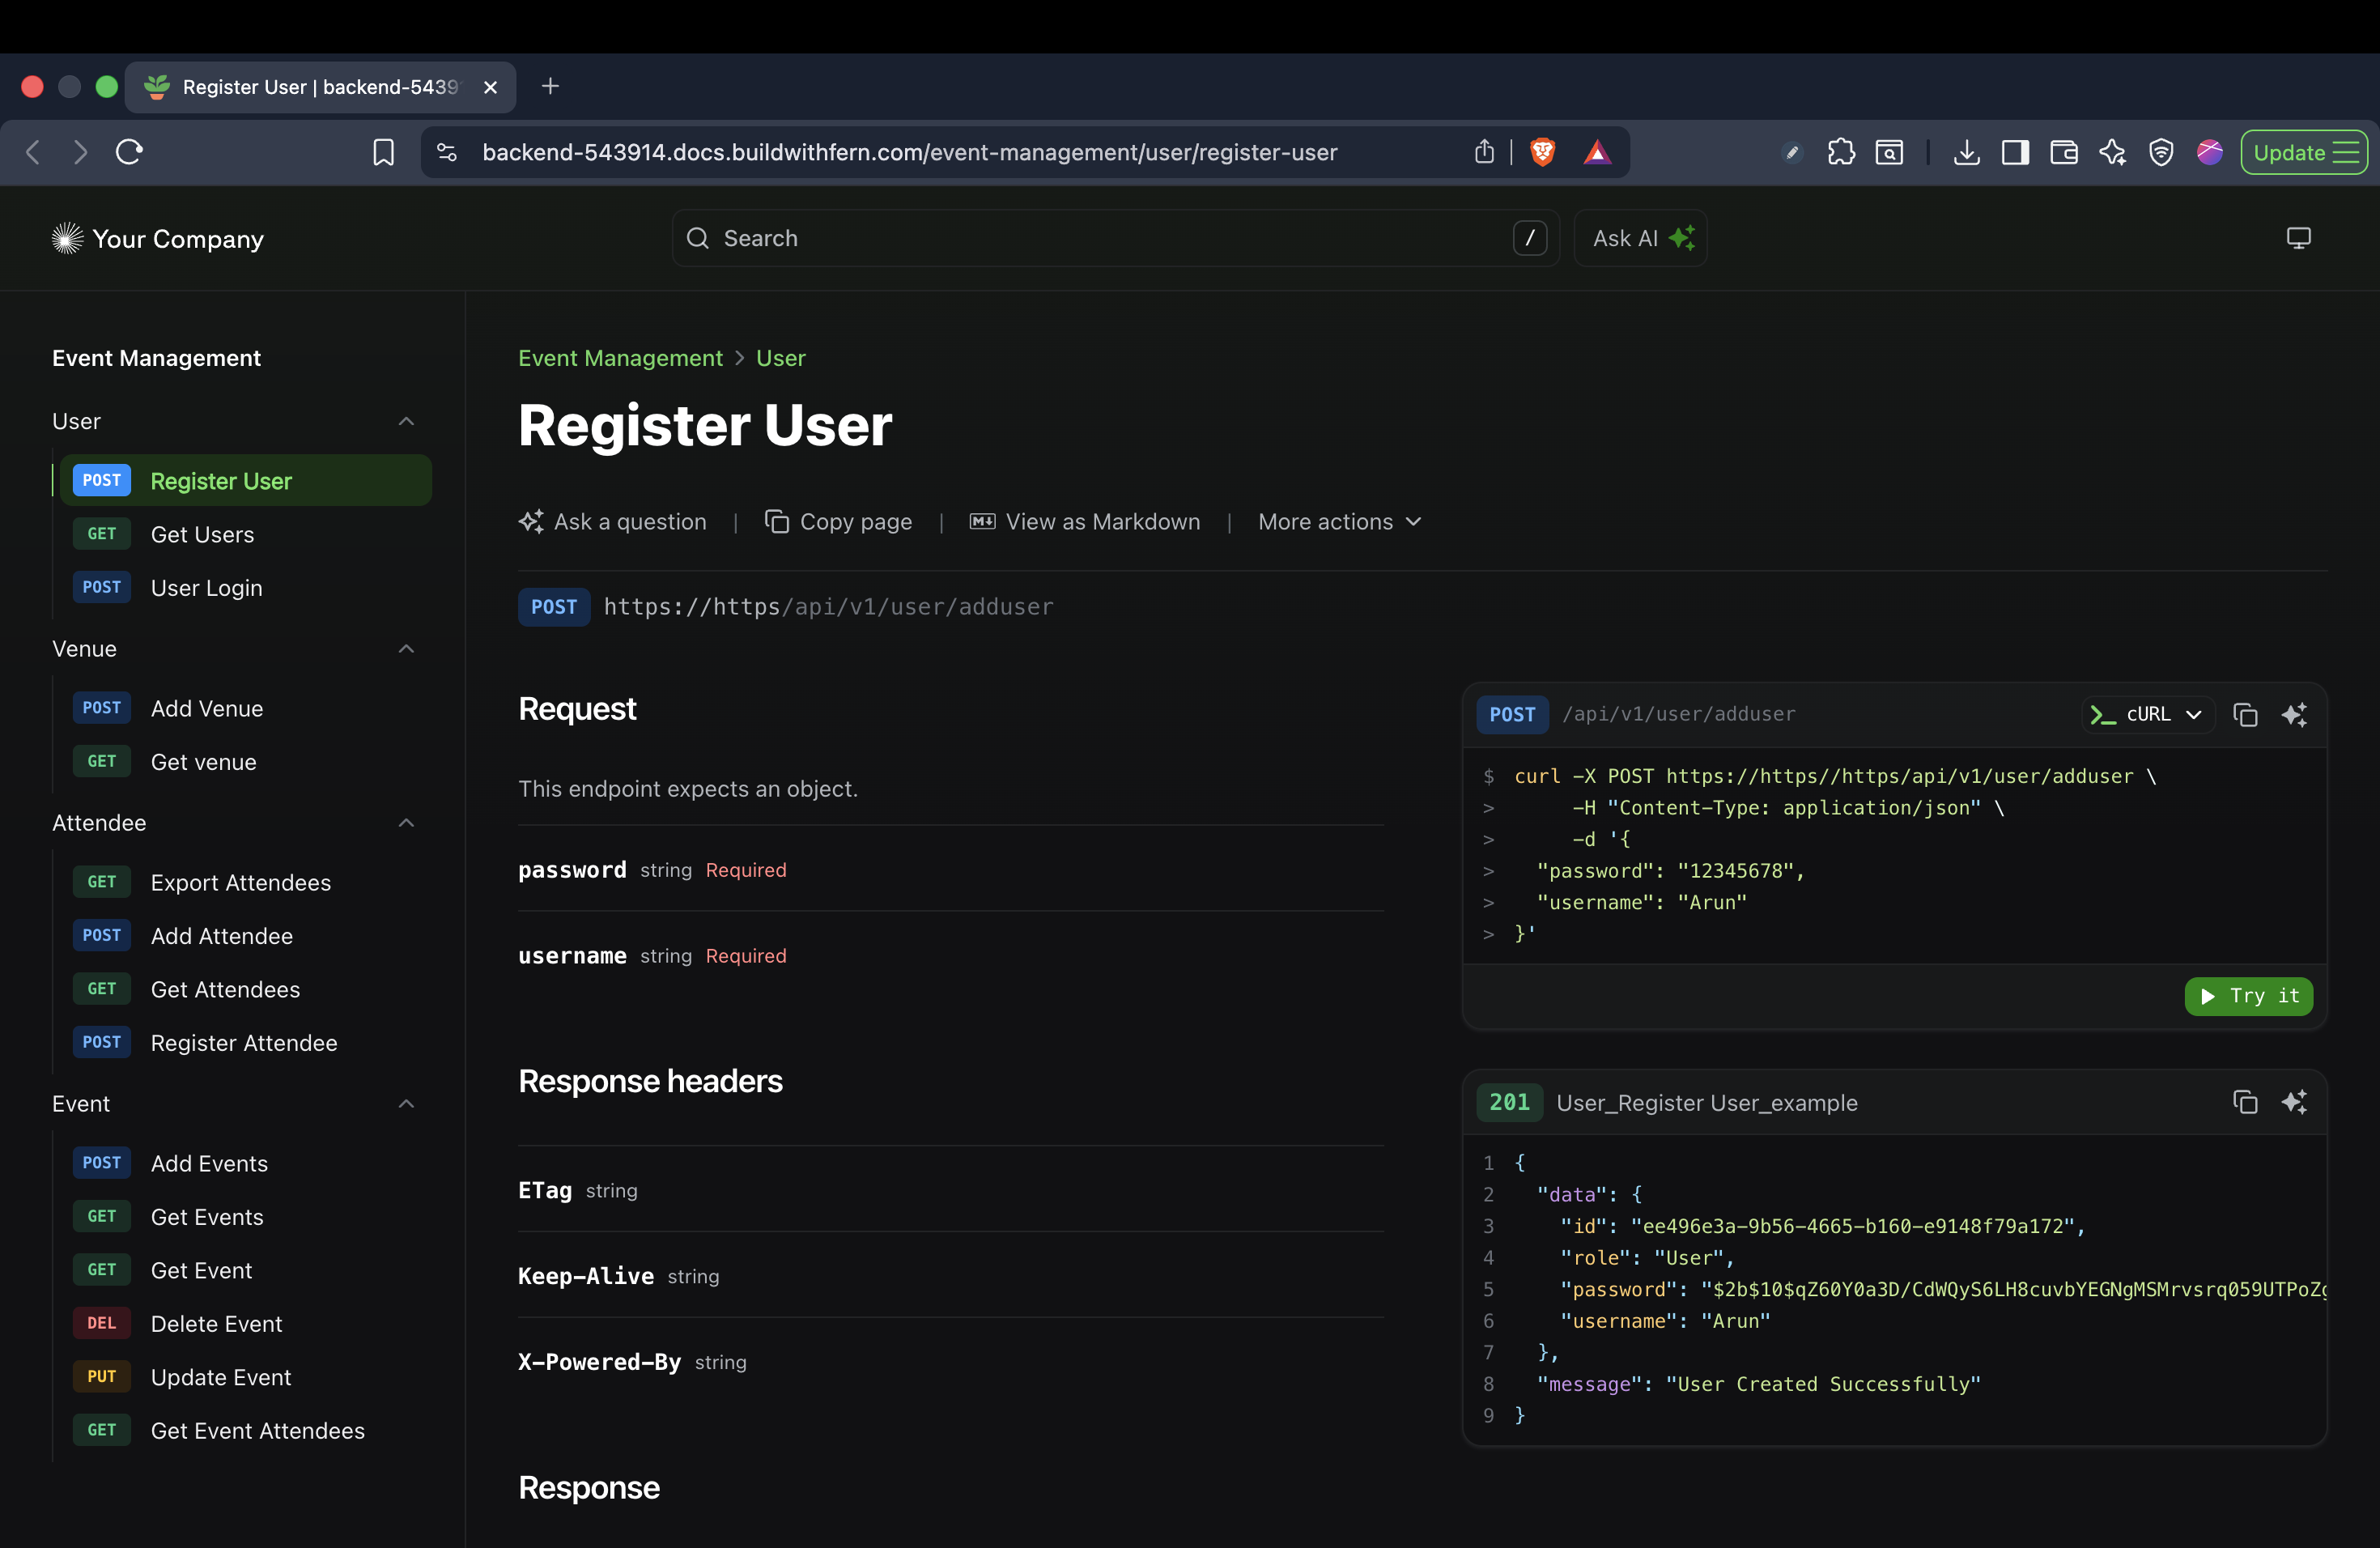The width and height of the screenshot is (2380, 1548).
Task: Open Export Attendees in the sidebar
Action: (245, 882)
